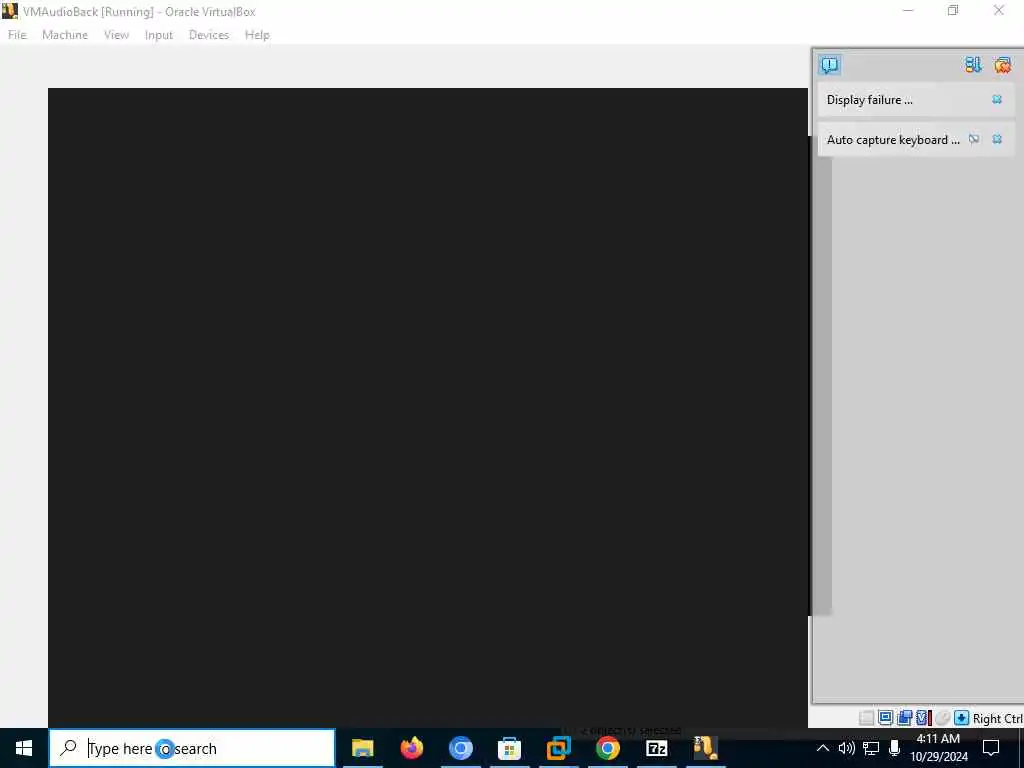Image resolution: width=1024 pixels, height=768 pixels.
Task: Dismiss the Auto capture keyboard notification
Action: [997, 139]
